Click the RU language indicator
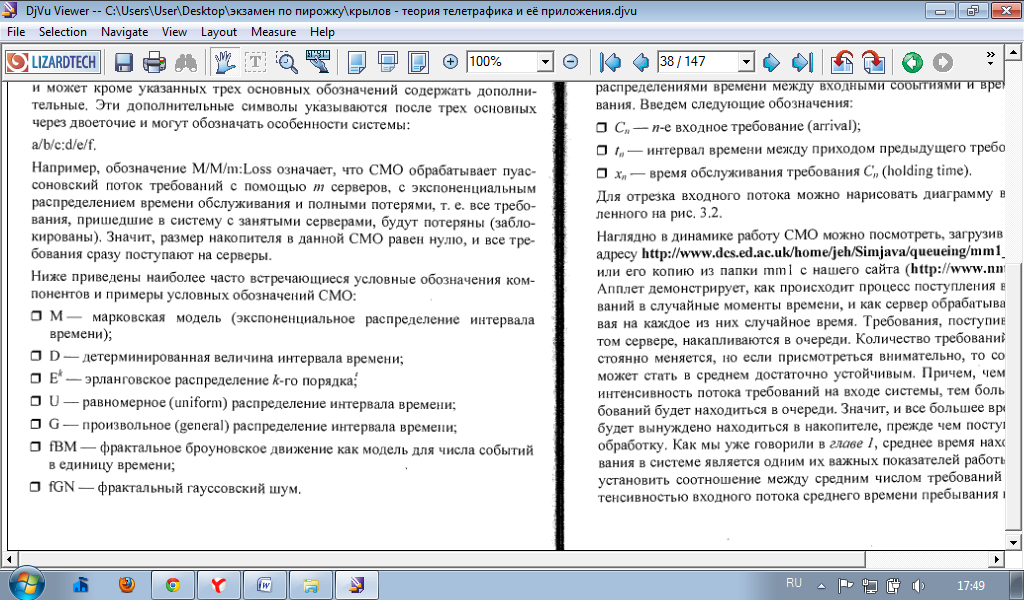 coord(793,583)
